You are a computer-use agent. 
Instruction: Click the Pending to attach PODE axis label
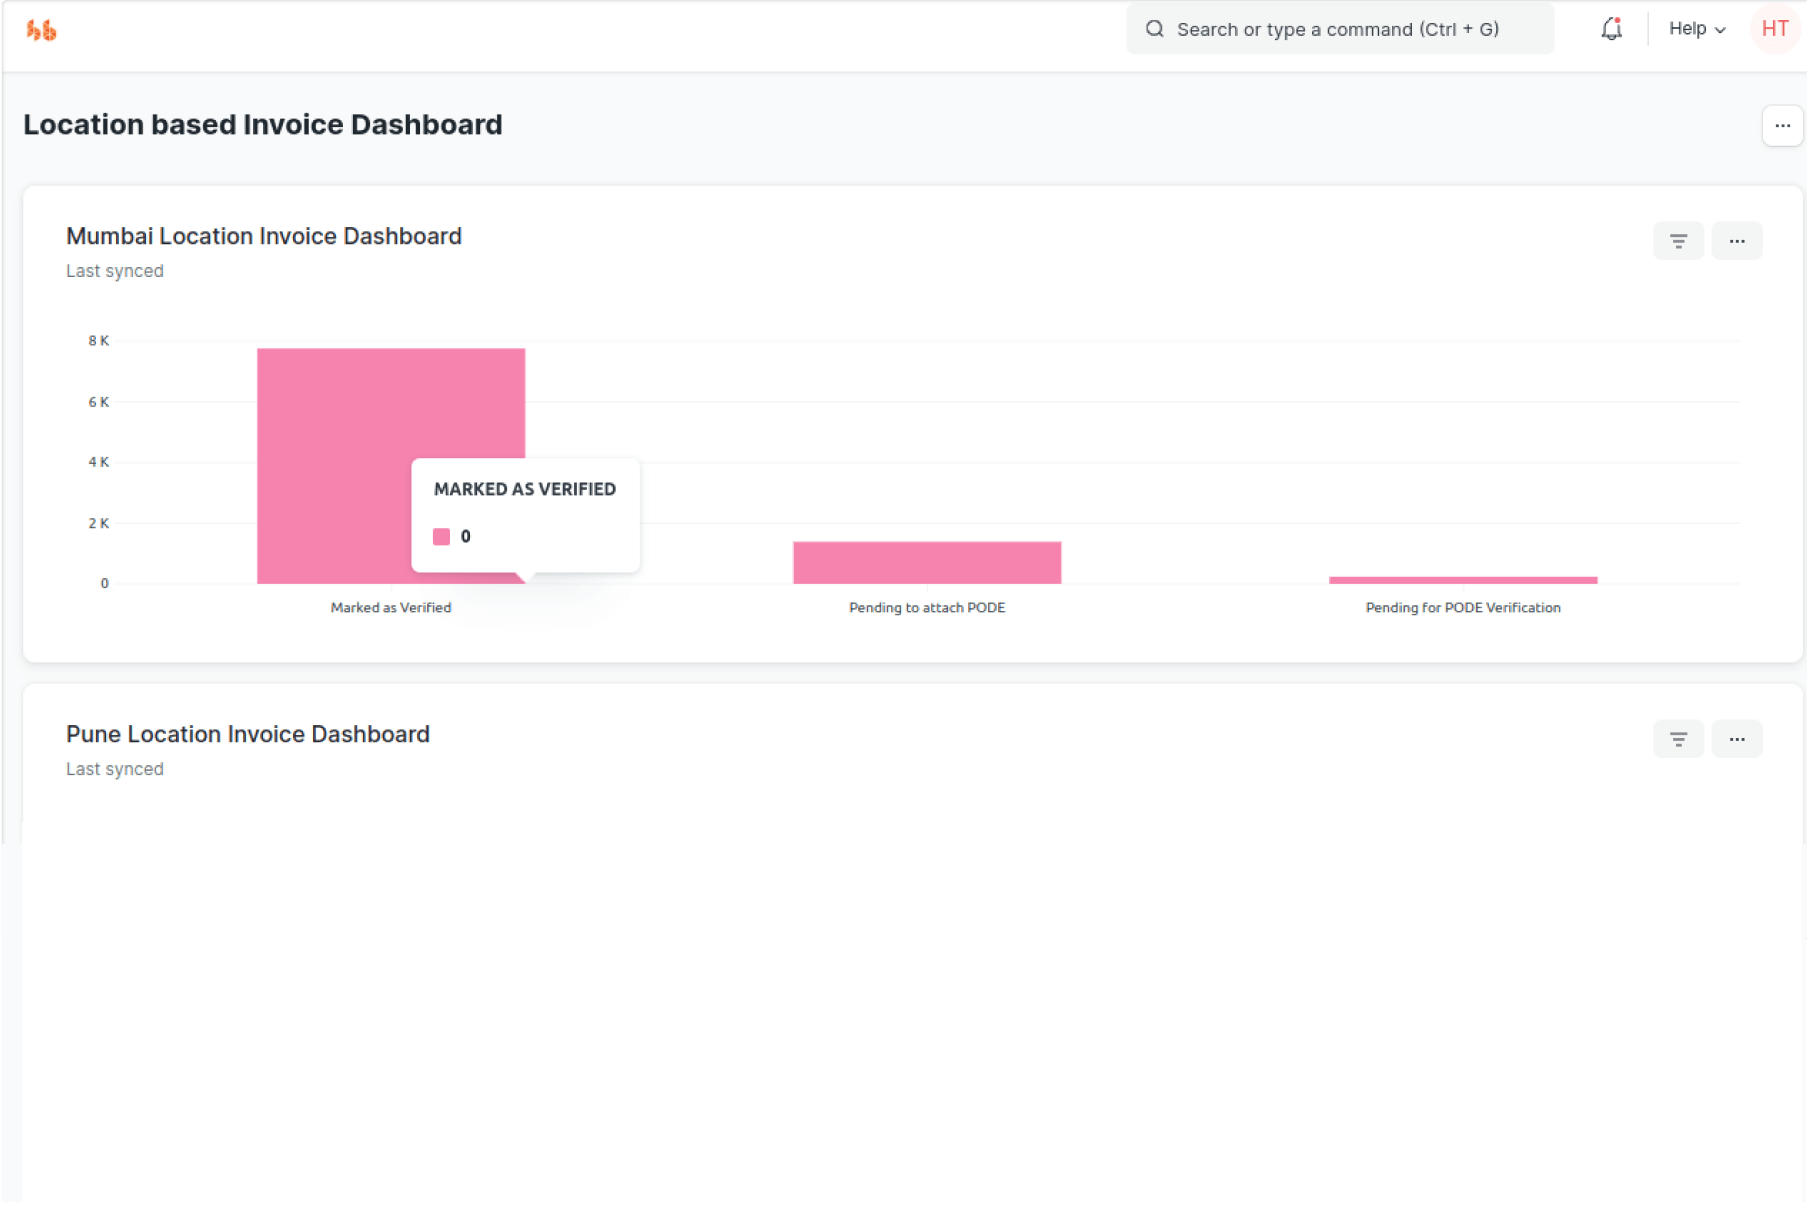pos(926,608)
